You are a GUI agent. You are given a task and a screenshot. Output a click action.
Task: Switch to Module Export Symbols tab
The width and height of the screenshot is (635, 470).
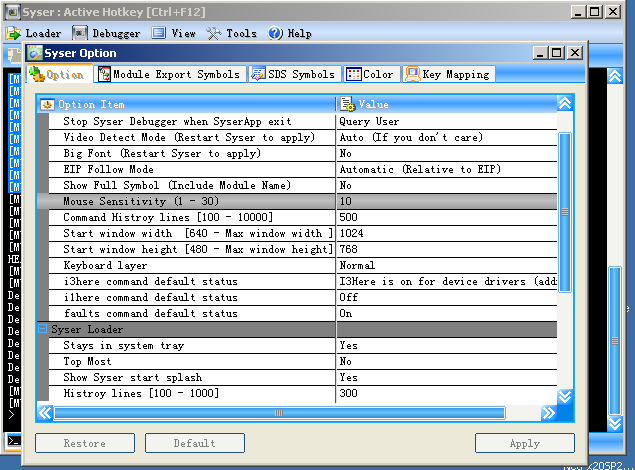(170, 74)
